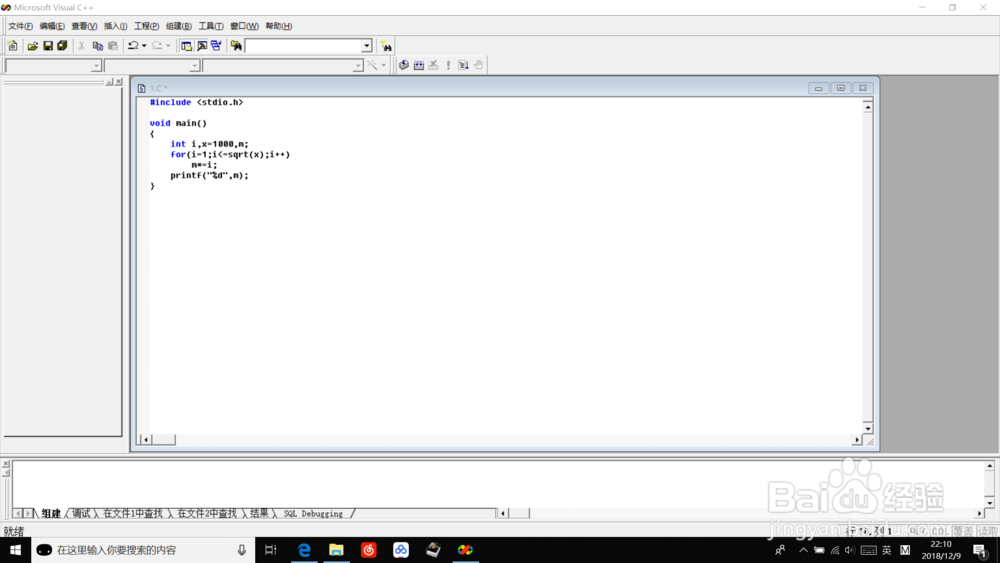Expand the WizardBar filter combo box
Screen dimensions: 1000x563
point(195,66)
